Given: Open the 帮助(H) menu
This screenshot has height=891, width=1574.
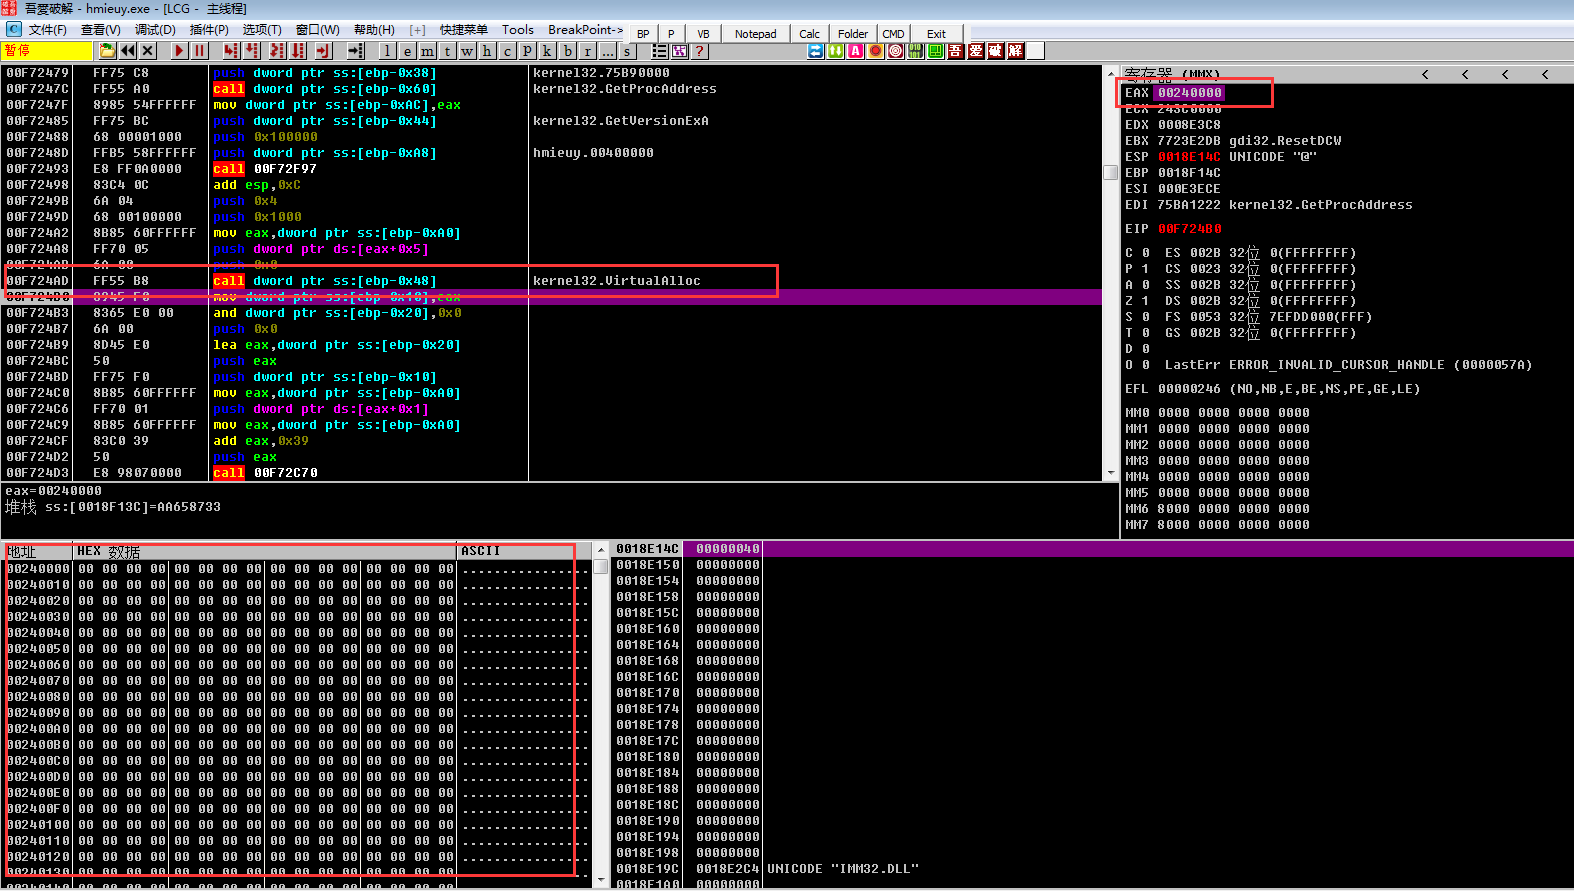Looking at the screenshot, I should coord(375,30).
